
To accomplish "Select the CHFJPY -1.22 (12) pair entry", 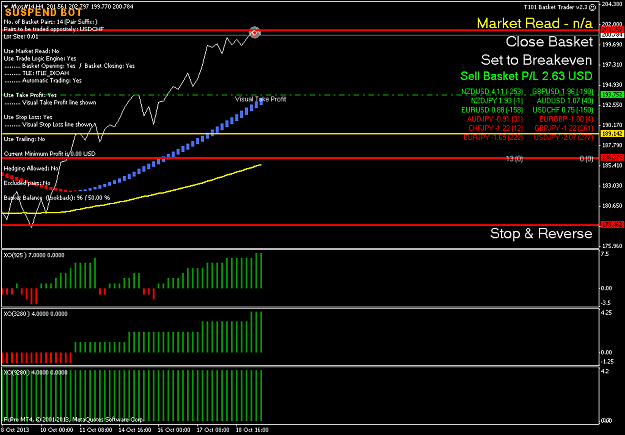I will click(495, 128).
